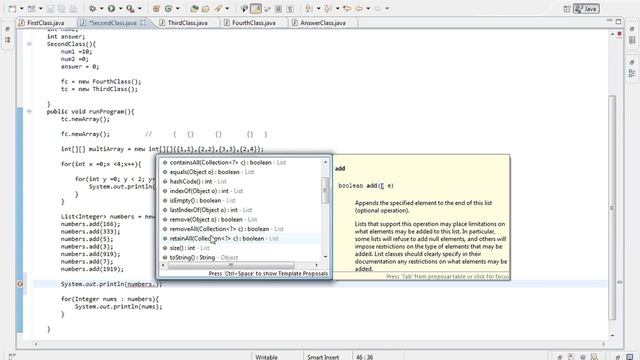Click Package Explorer icon in left trim
640x360 pixels.
pyautogui.click(x=8, y=40)
